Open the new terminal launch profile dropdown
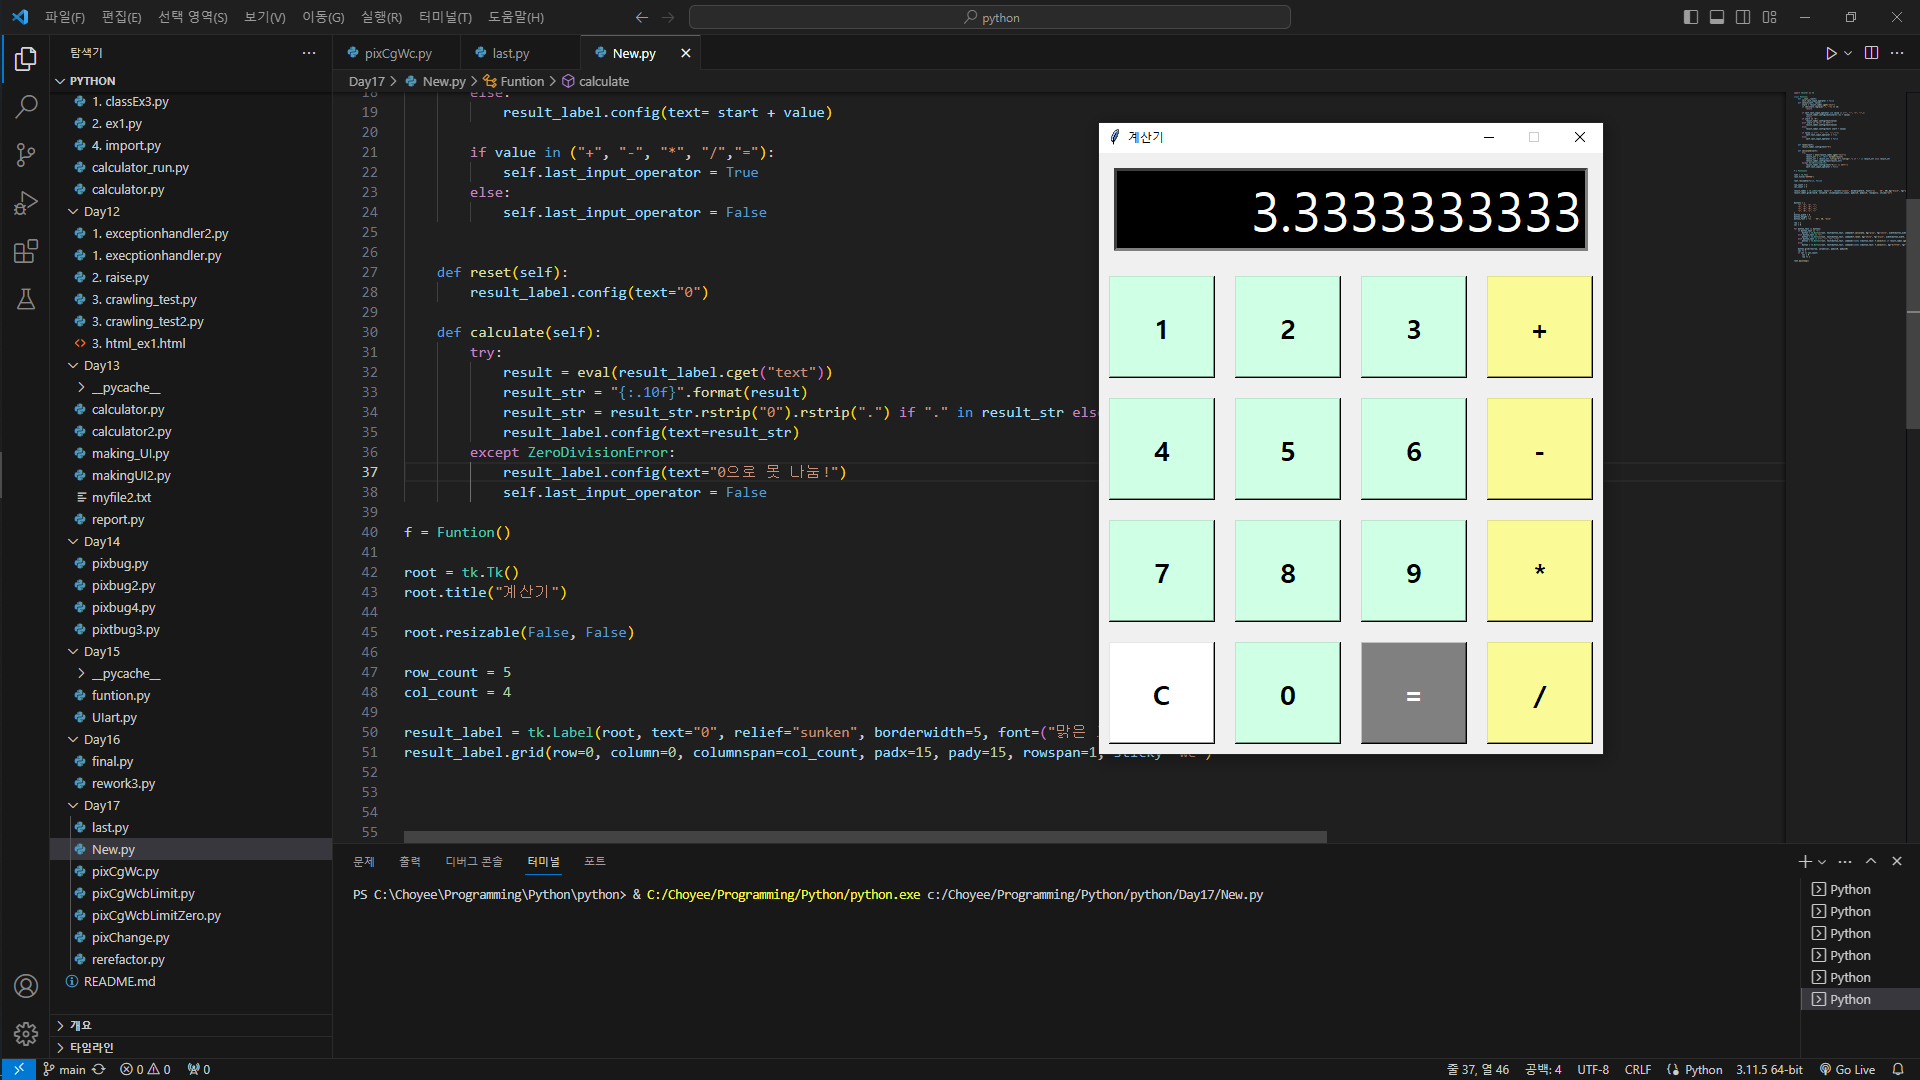Screen dimensions: 1920x1080 tap(1822, 862)
